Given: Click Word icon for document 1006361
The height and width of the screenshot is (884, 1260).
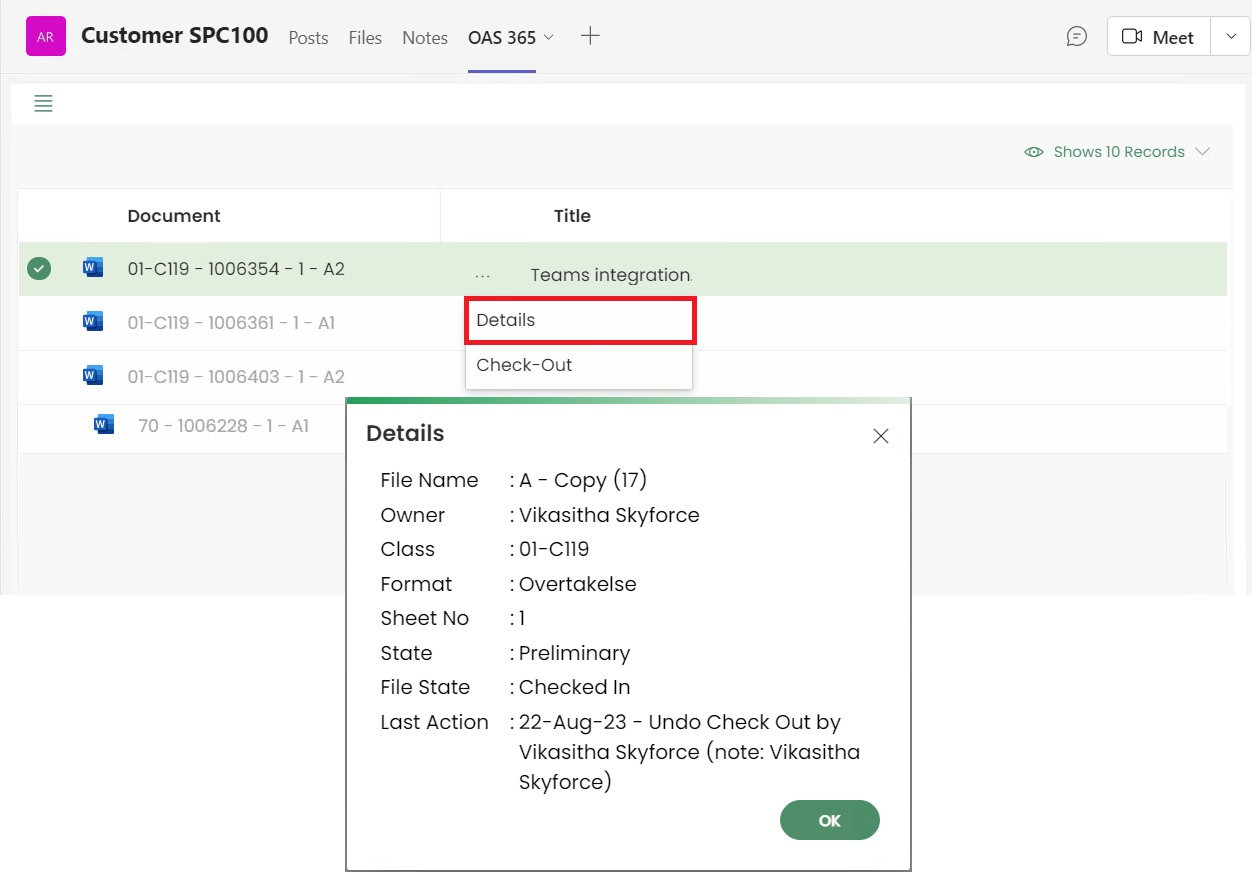Looking at the screenshot, I should click(x=93, y=322).
